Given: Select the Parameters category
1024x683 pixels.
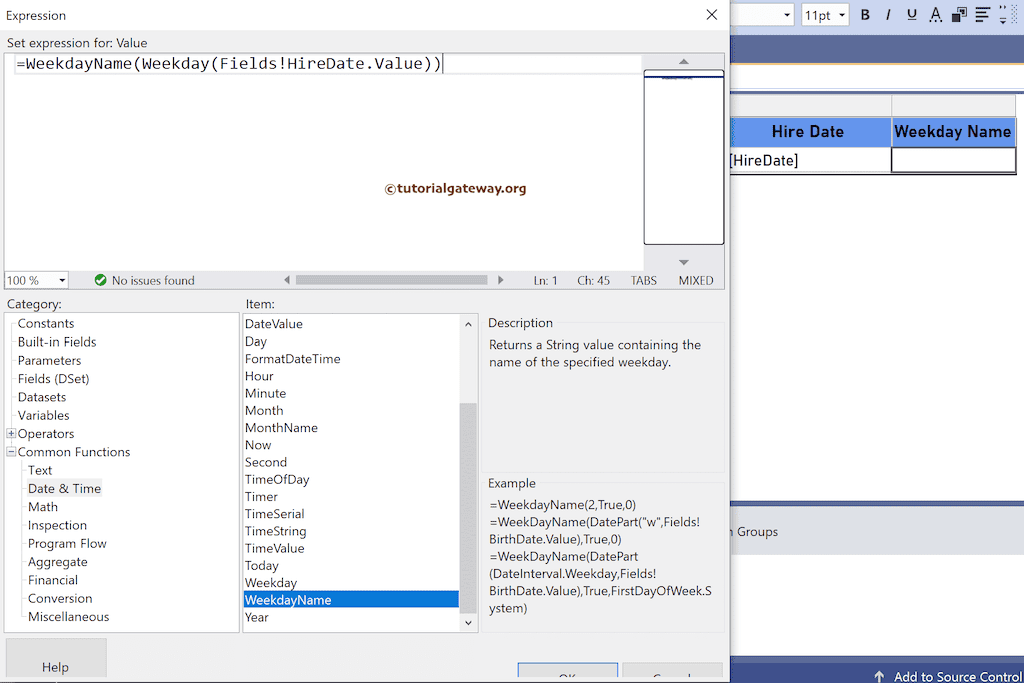Looking at the screenshot, I should tap(50, 360).
